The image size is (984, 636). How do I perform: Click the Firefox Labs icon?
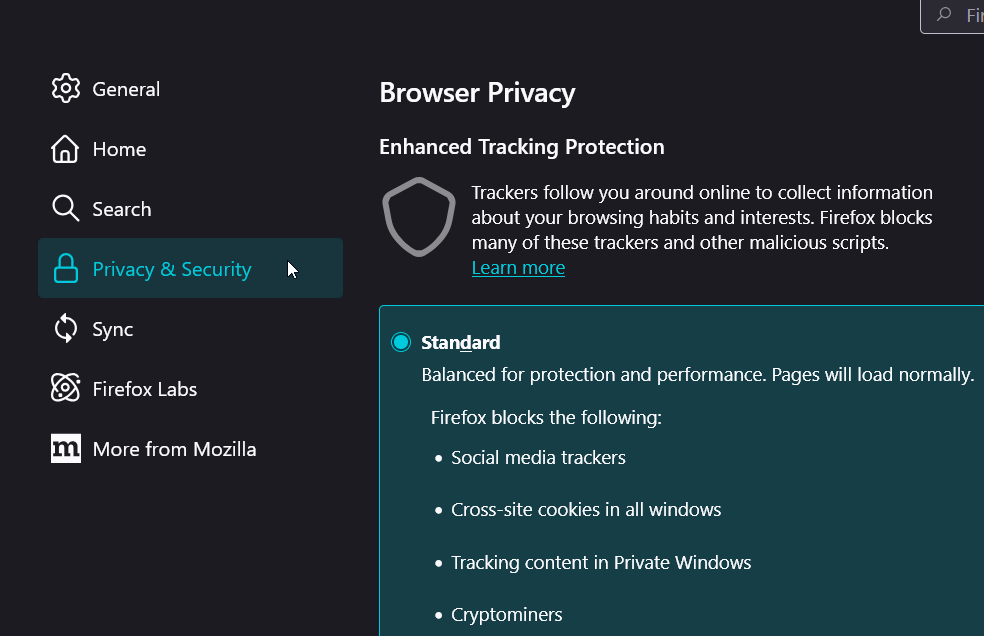[66, 389]
